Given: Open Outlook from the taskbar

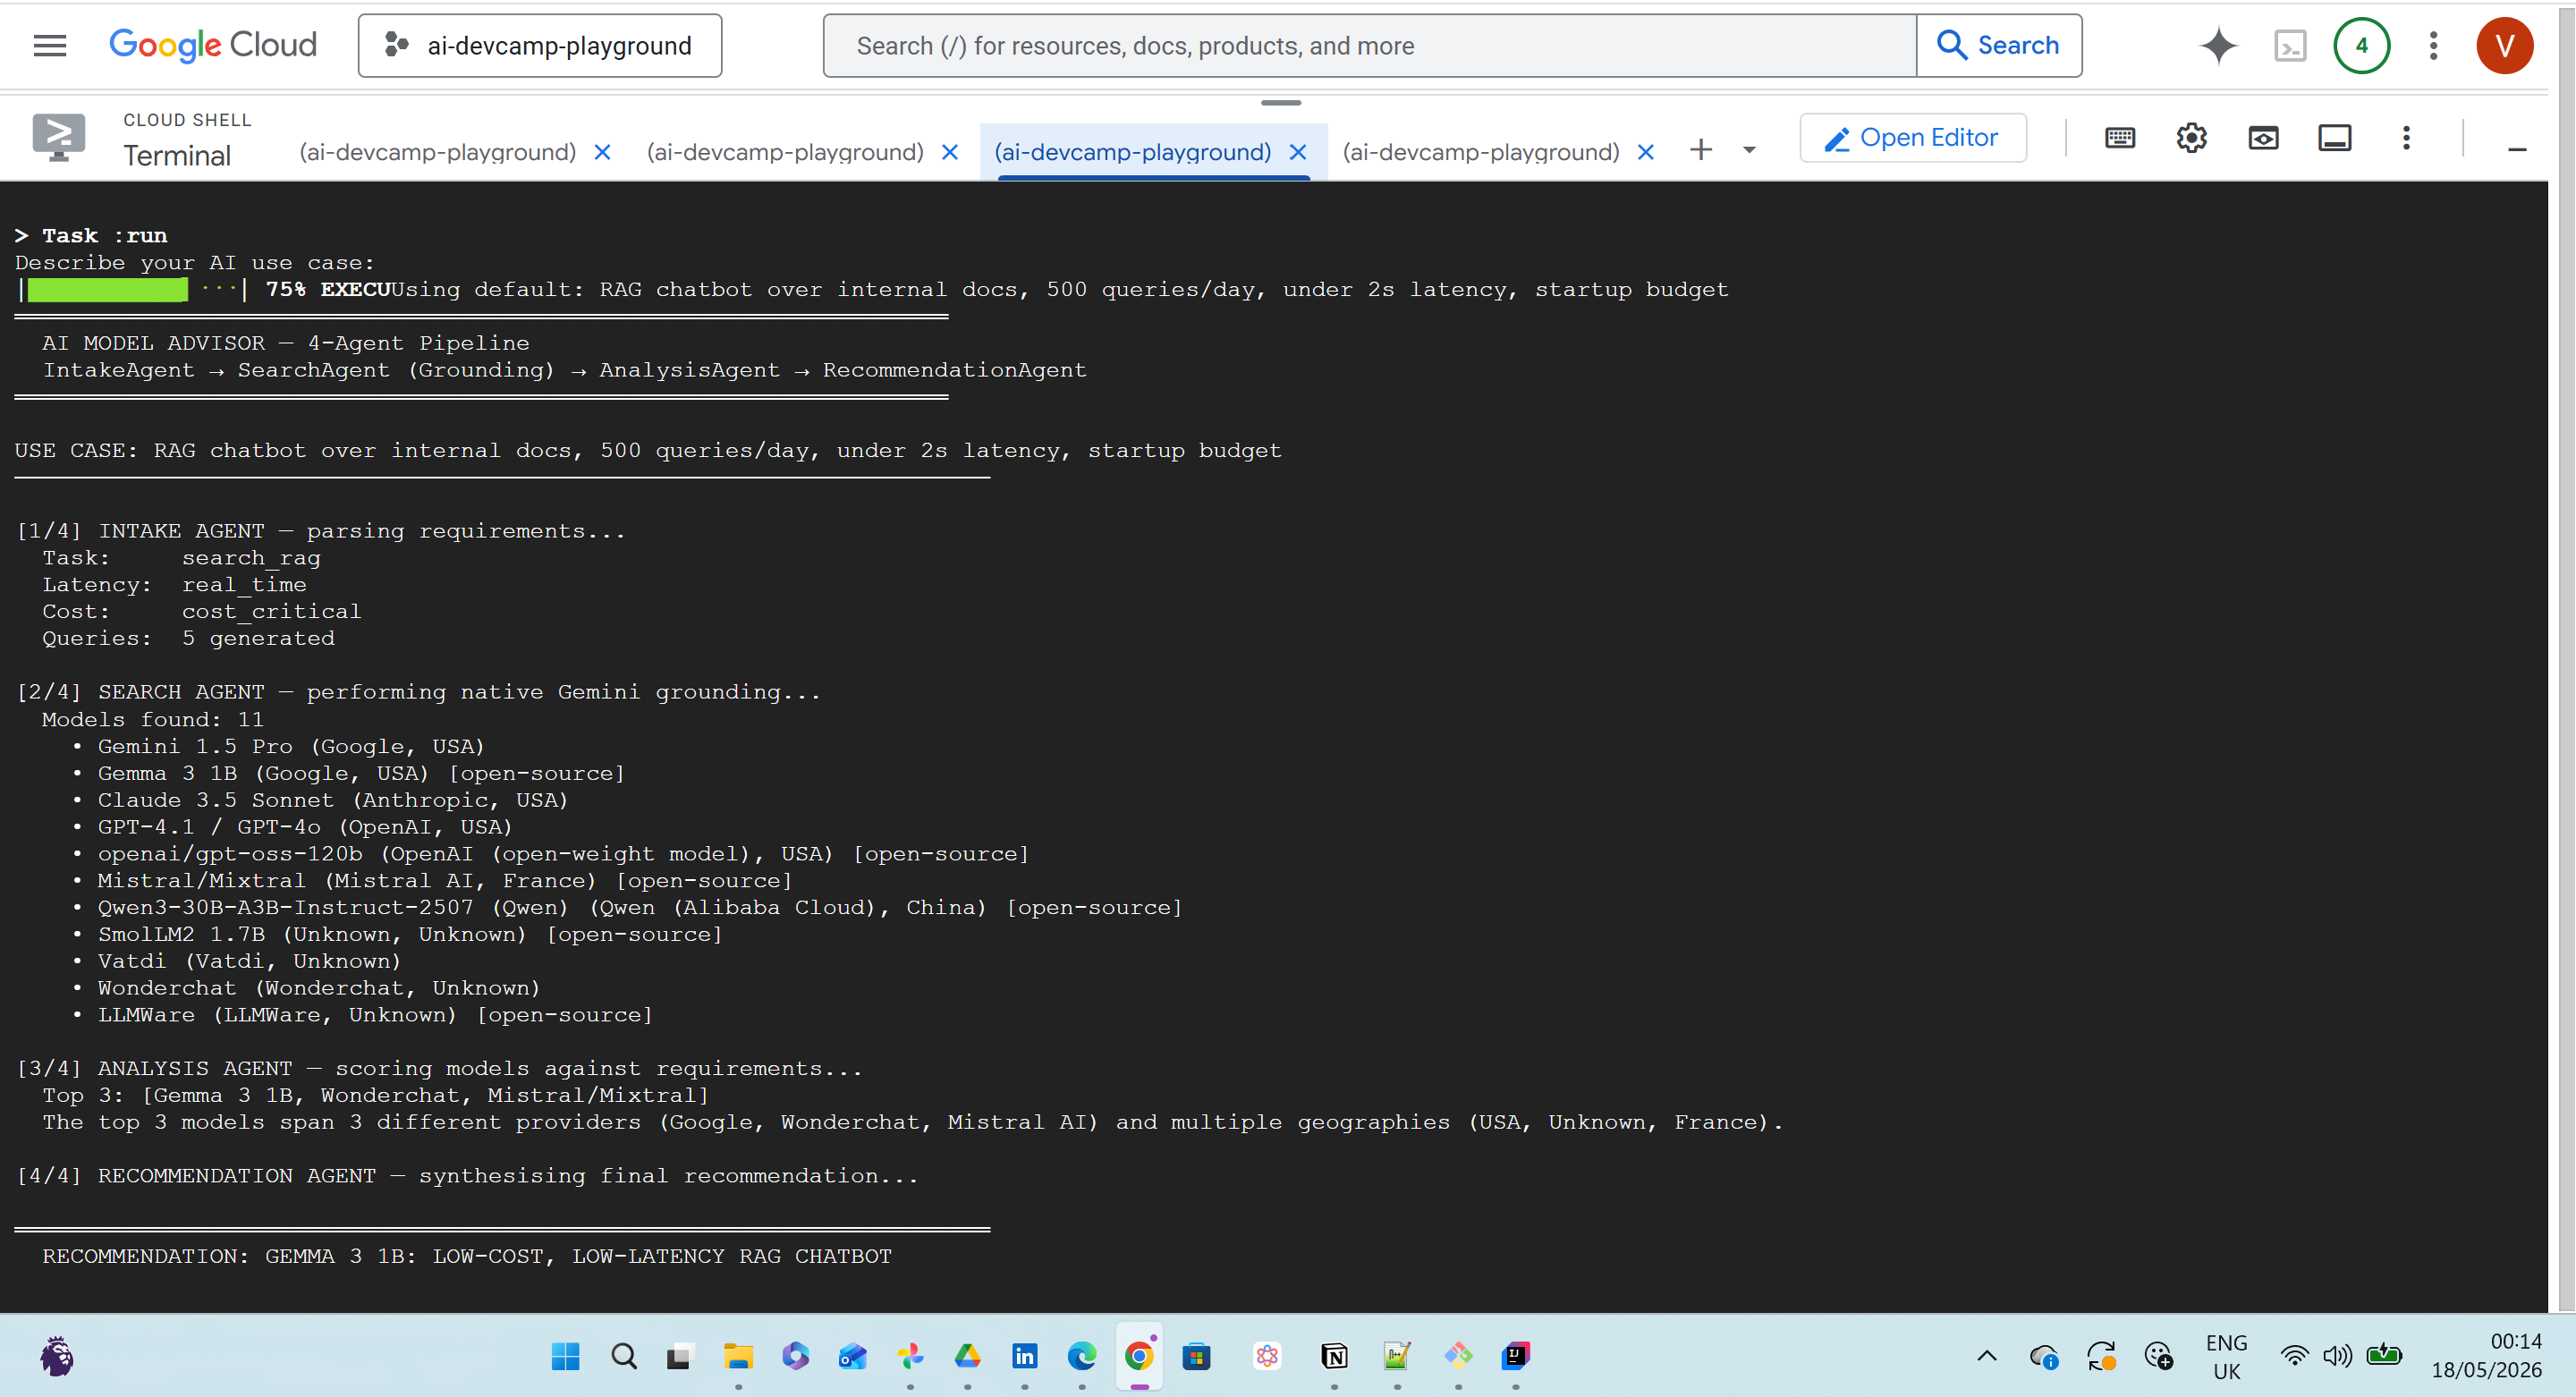Looking at the screenshot, I should pyautogui.click(x=853, y=1356).
